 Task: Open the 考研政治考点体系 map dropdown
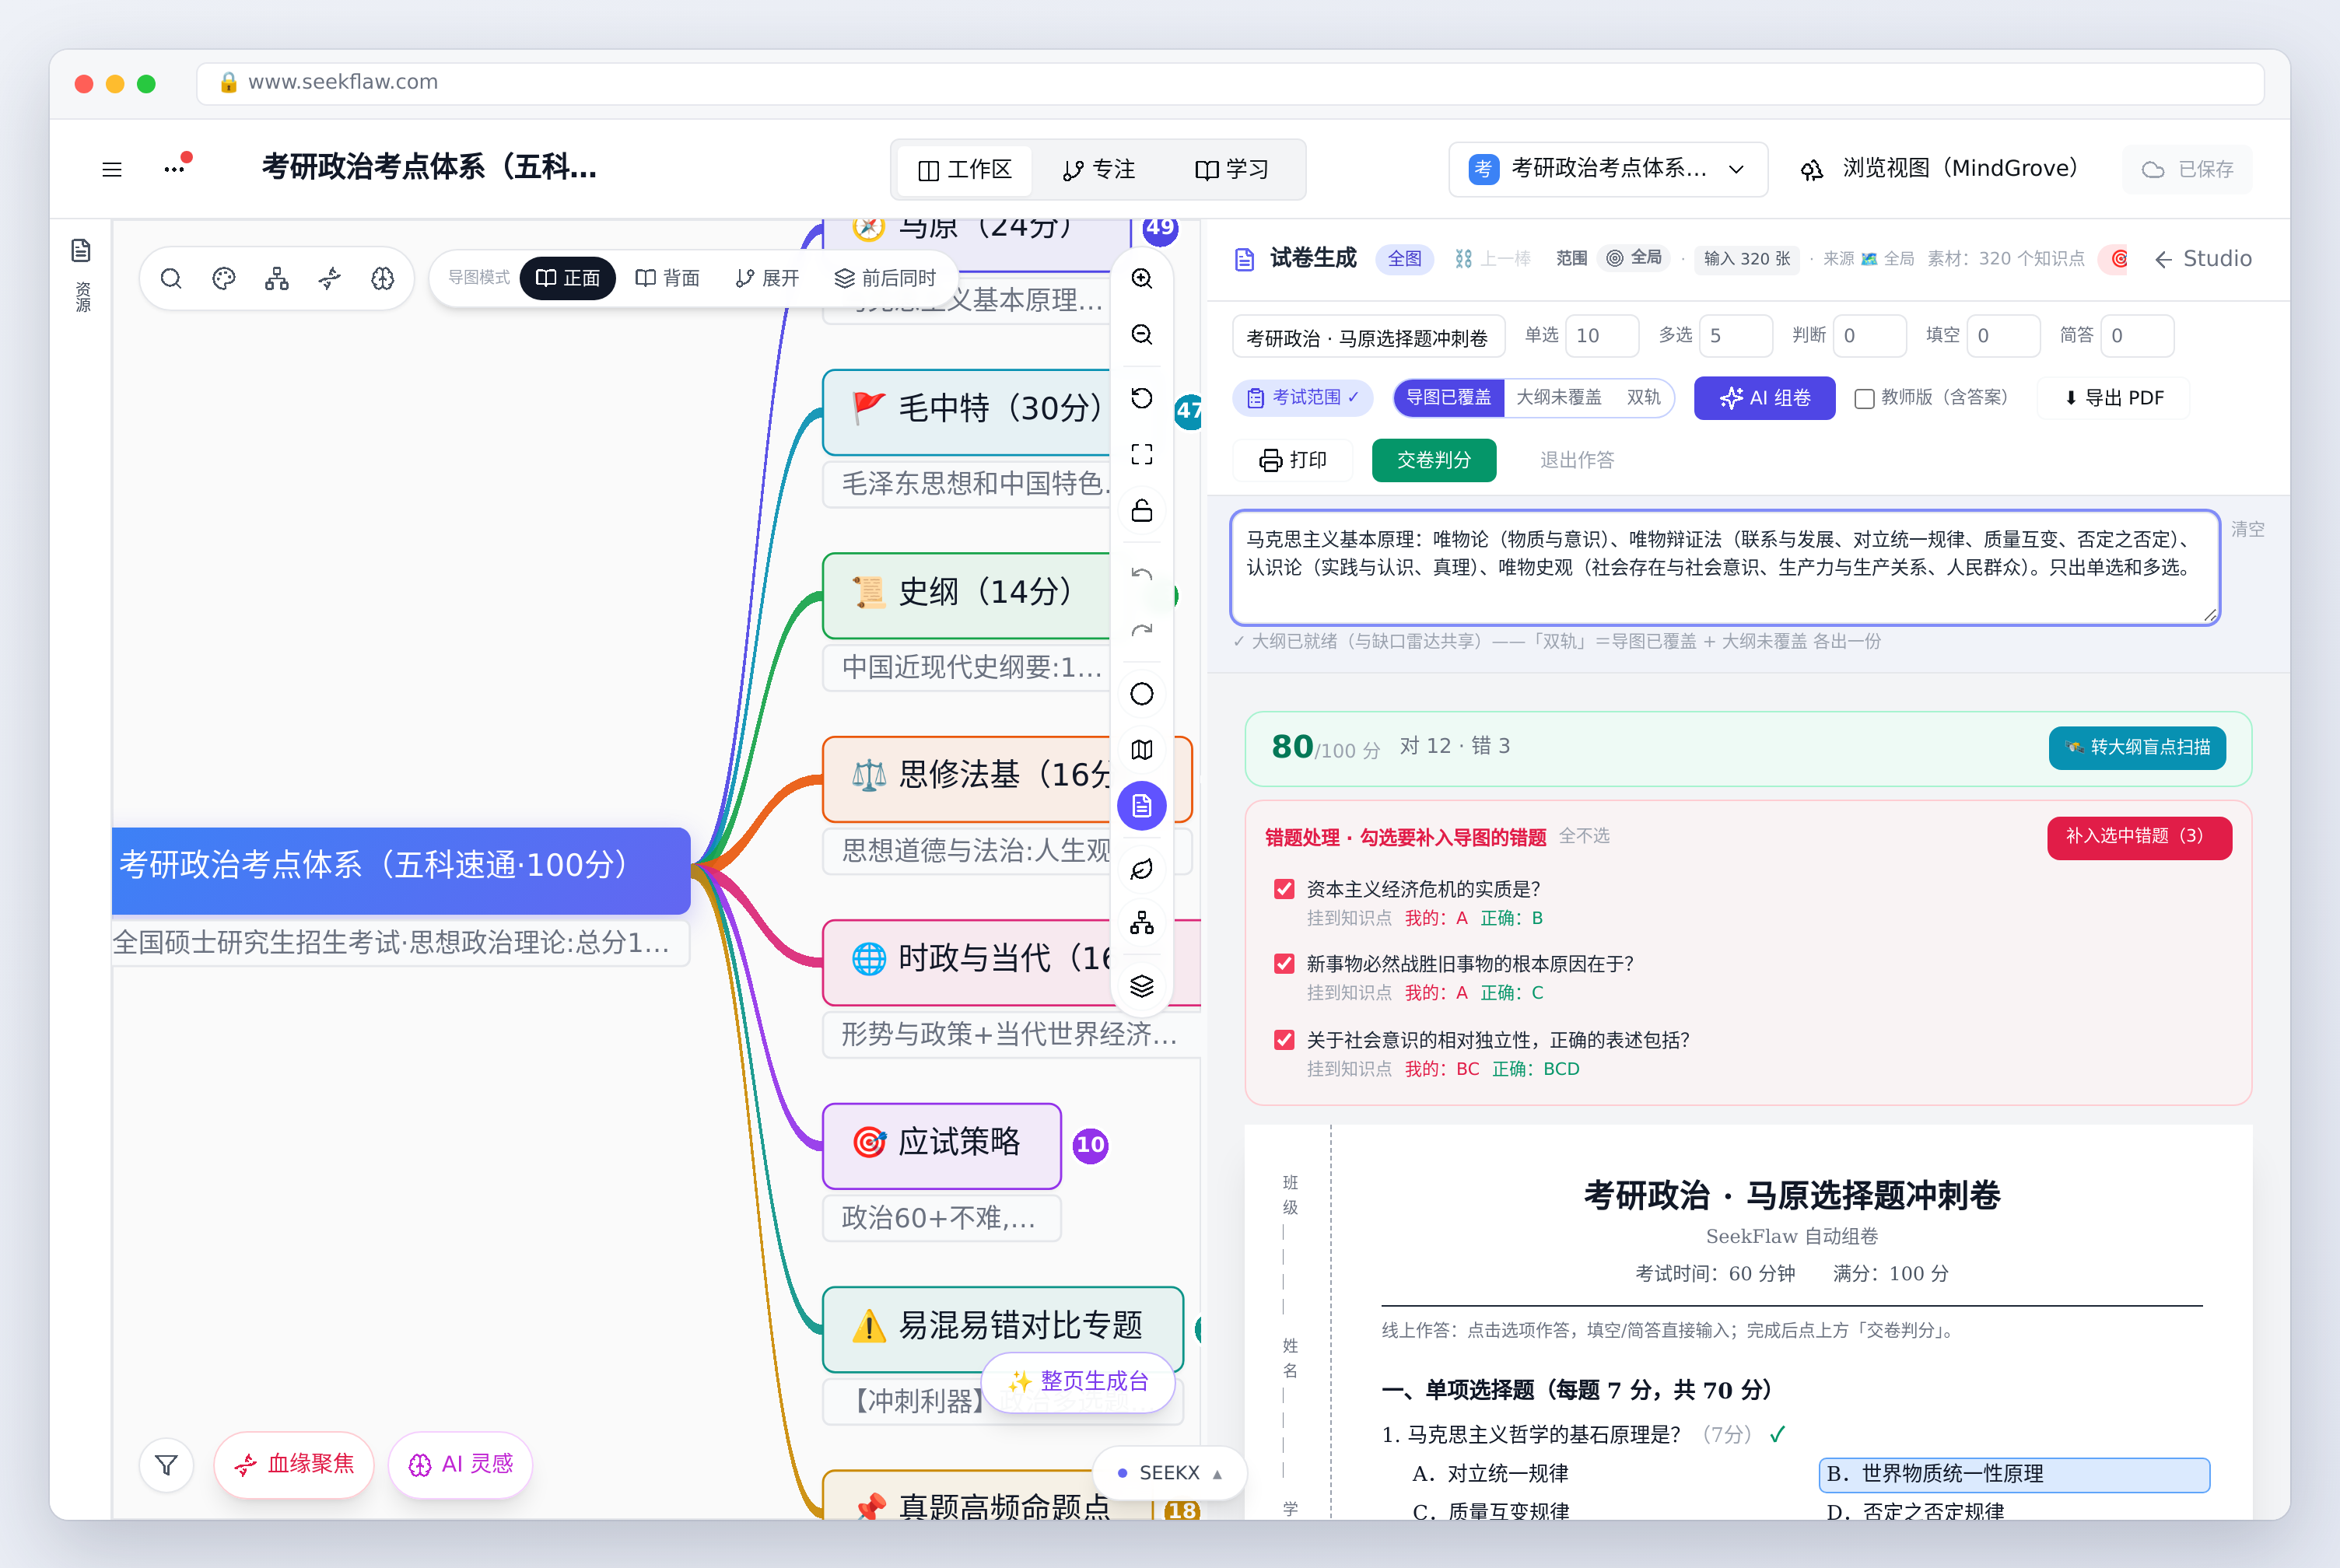[1608, 169]
